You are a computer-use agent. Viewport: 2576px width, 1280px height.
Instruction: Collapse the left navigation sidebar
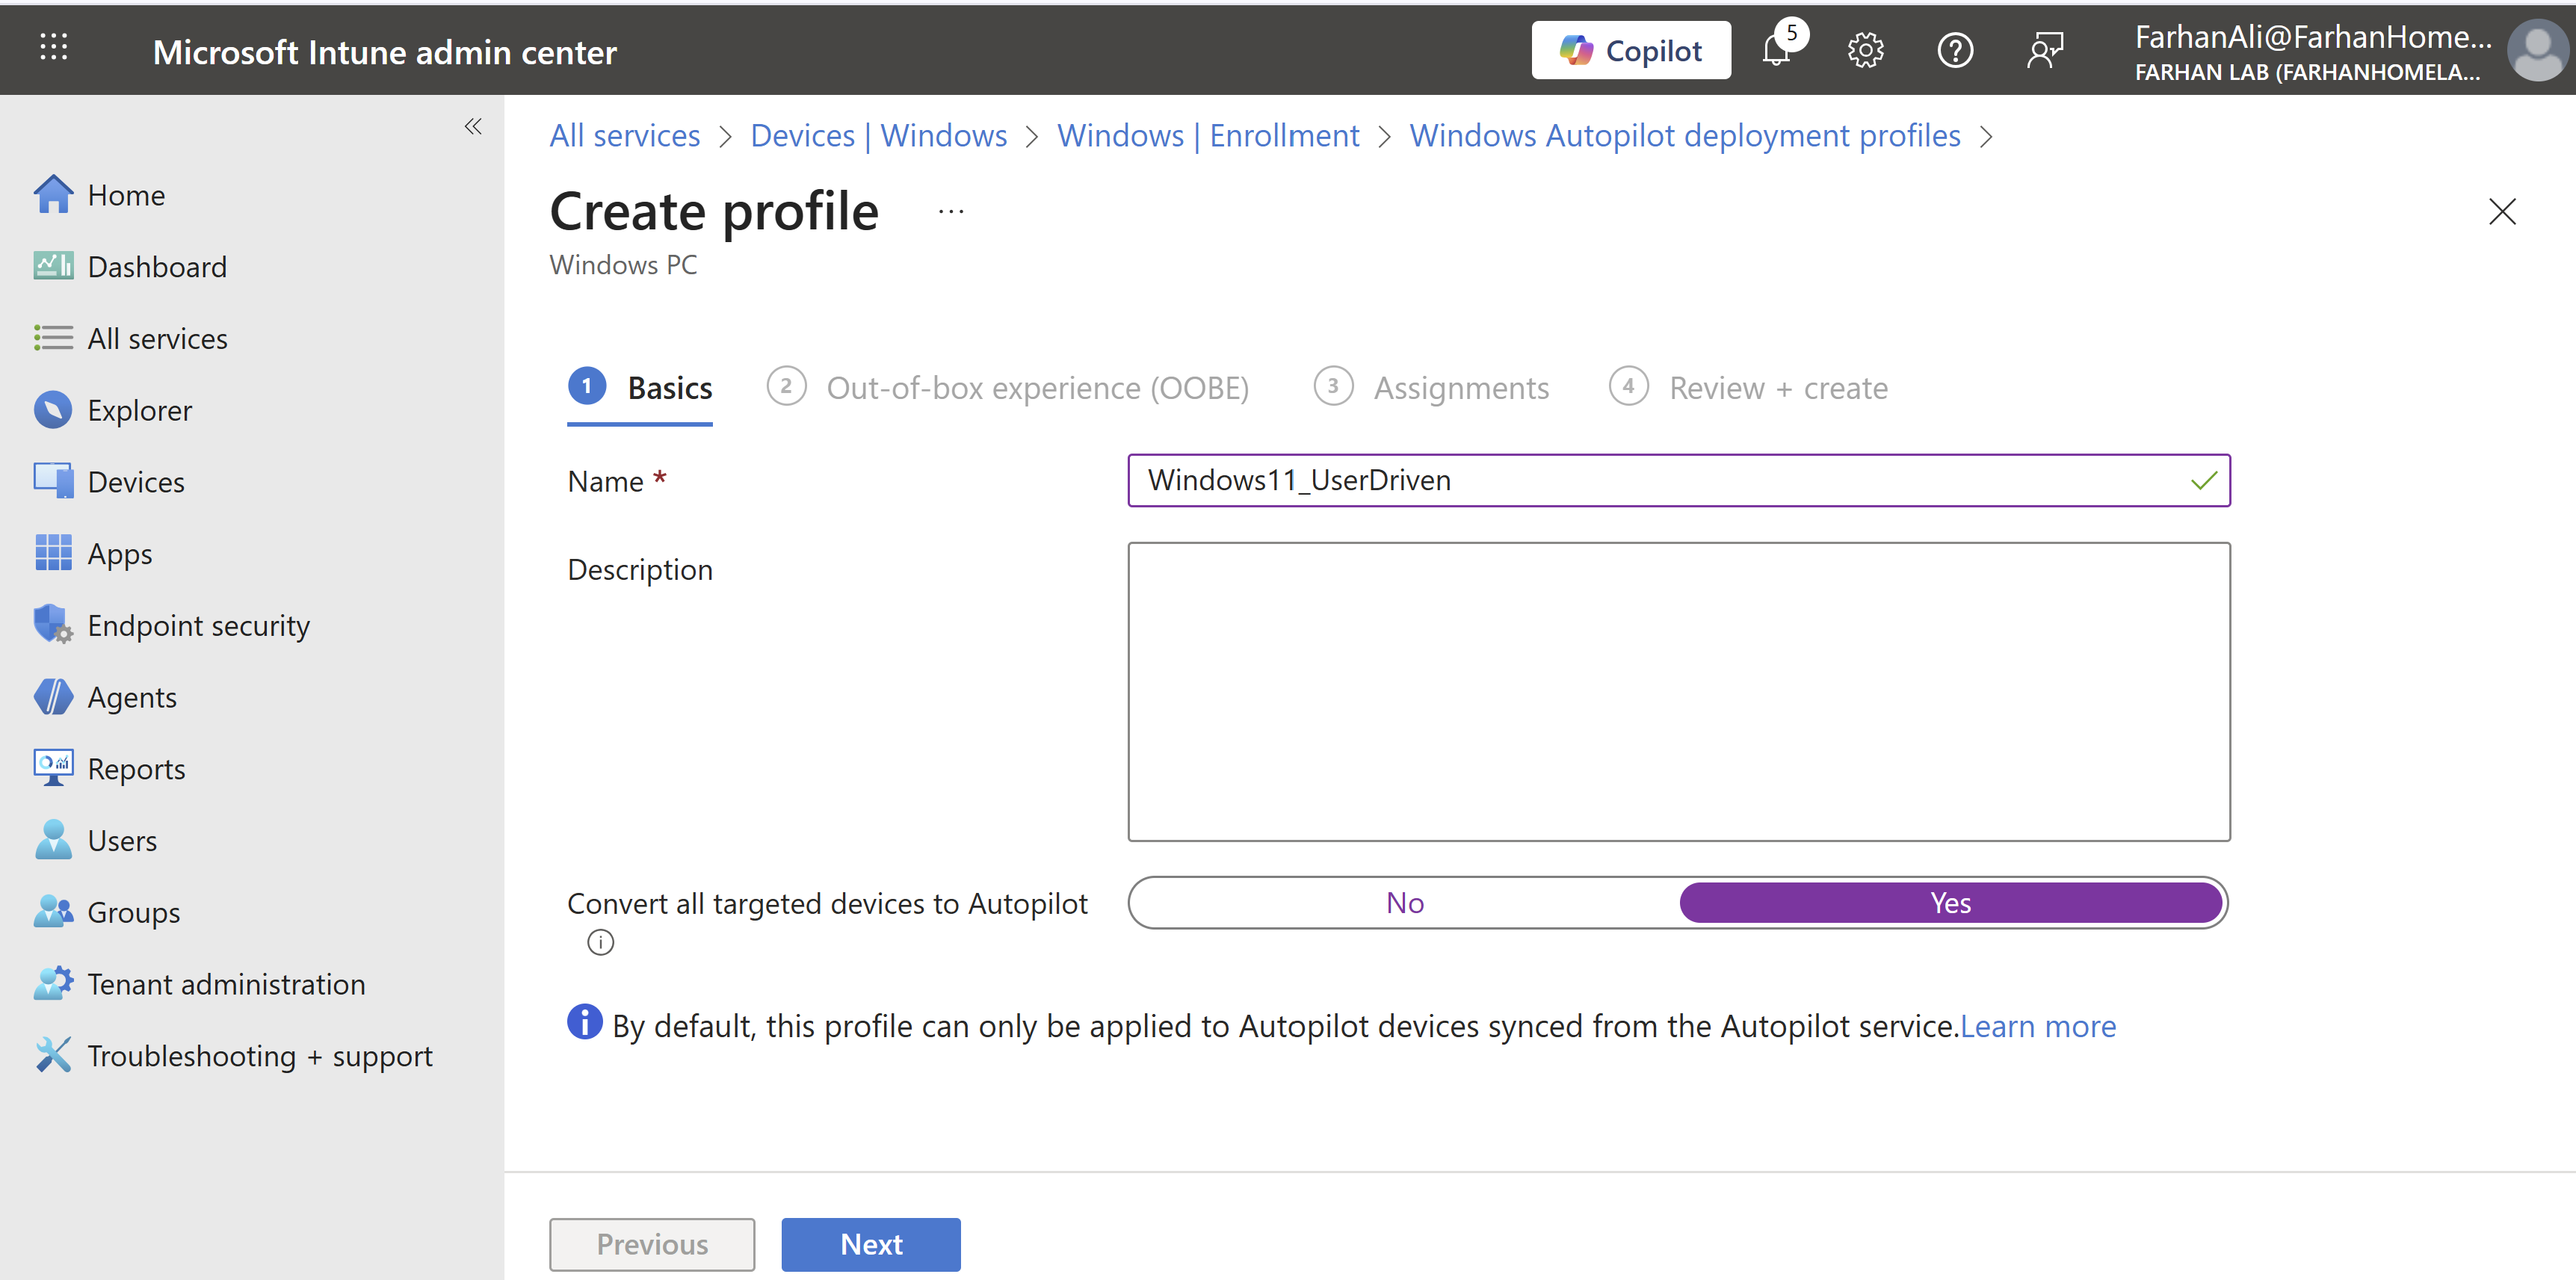click(x=473, y=126)
